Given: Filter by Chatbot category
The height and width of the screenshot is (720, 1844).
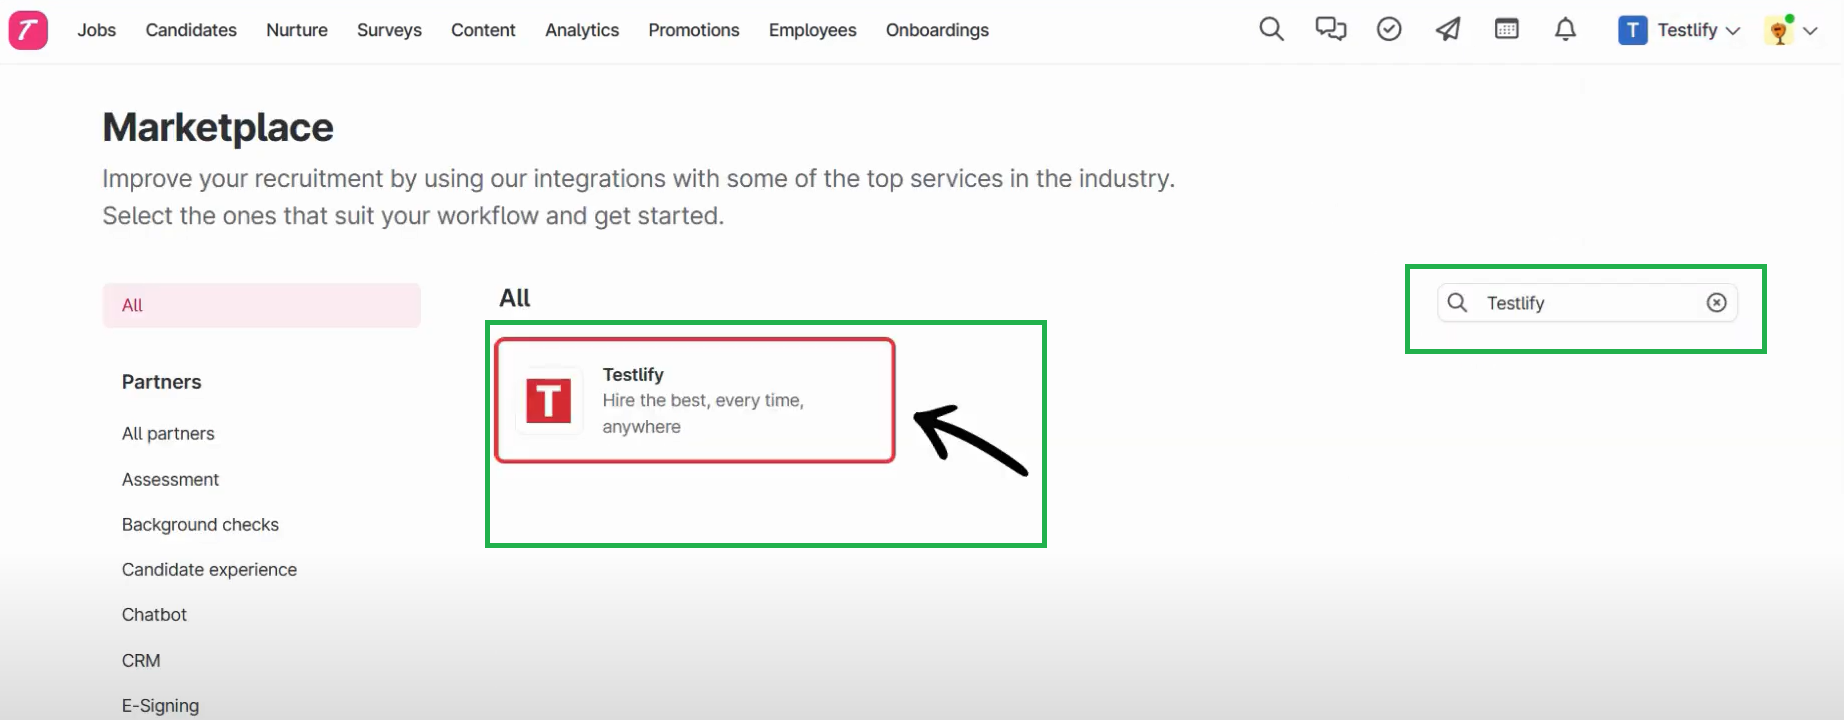Looking at the screenshot, I should (154, 614).
